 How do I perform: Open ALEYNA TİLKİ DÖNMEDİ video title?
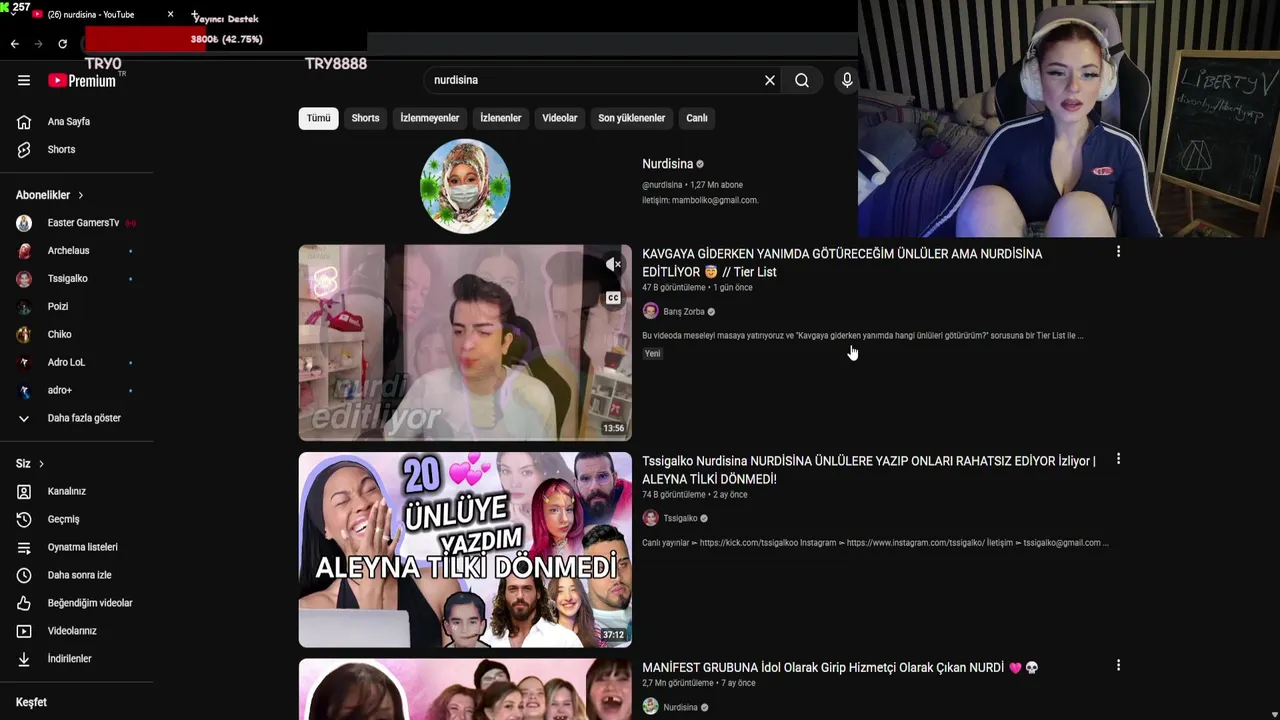[x=869, y=470]
